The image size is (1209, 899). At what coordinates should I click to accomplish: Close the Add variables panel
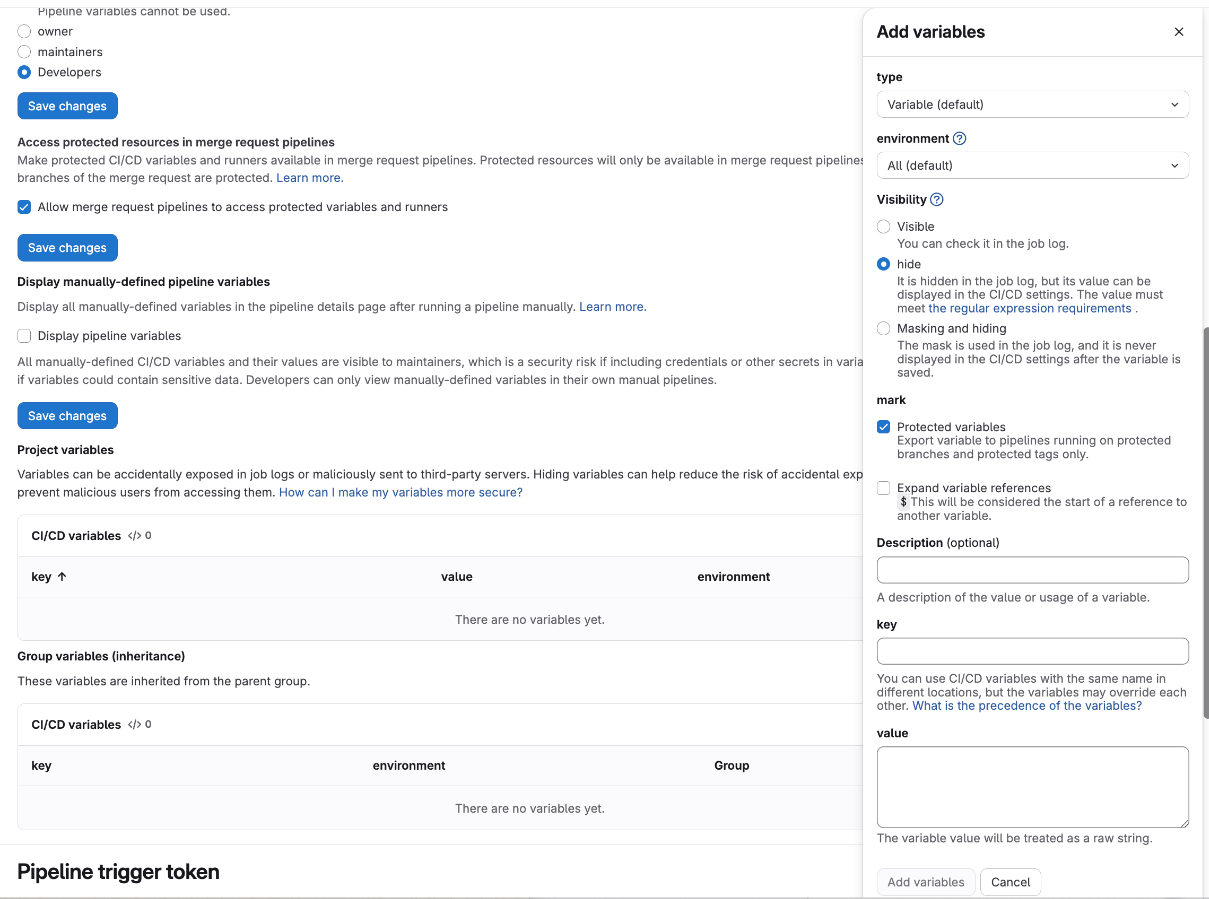(1178, 32)
